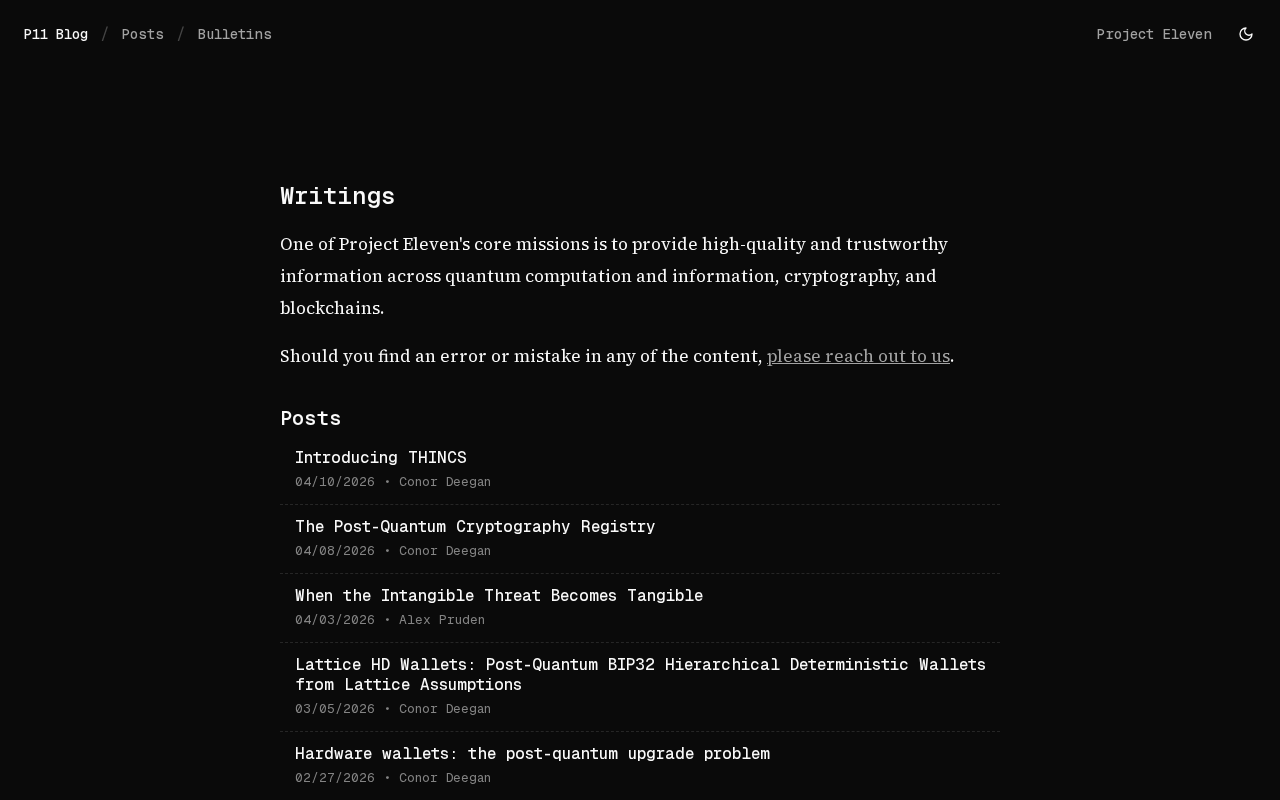
Task: Read When the Intangible Threat Becomes Tangible
Action: (x=498, y=595)
